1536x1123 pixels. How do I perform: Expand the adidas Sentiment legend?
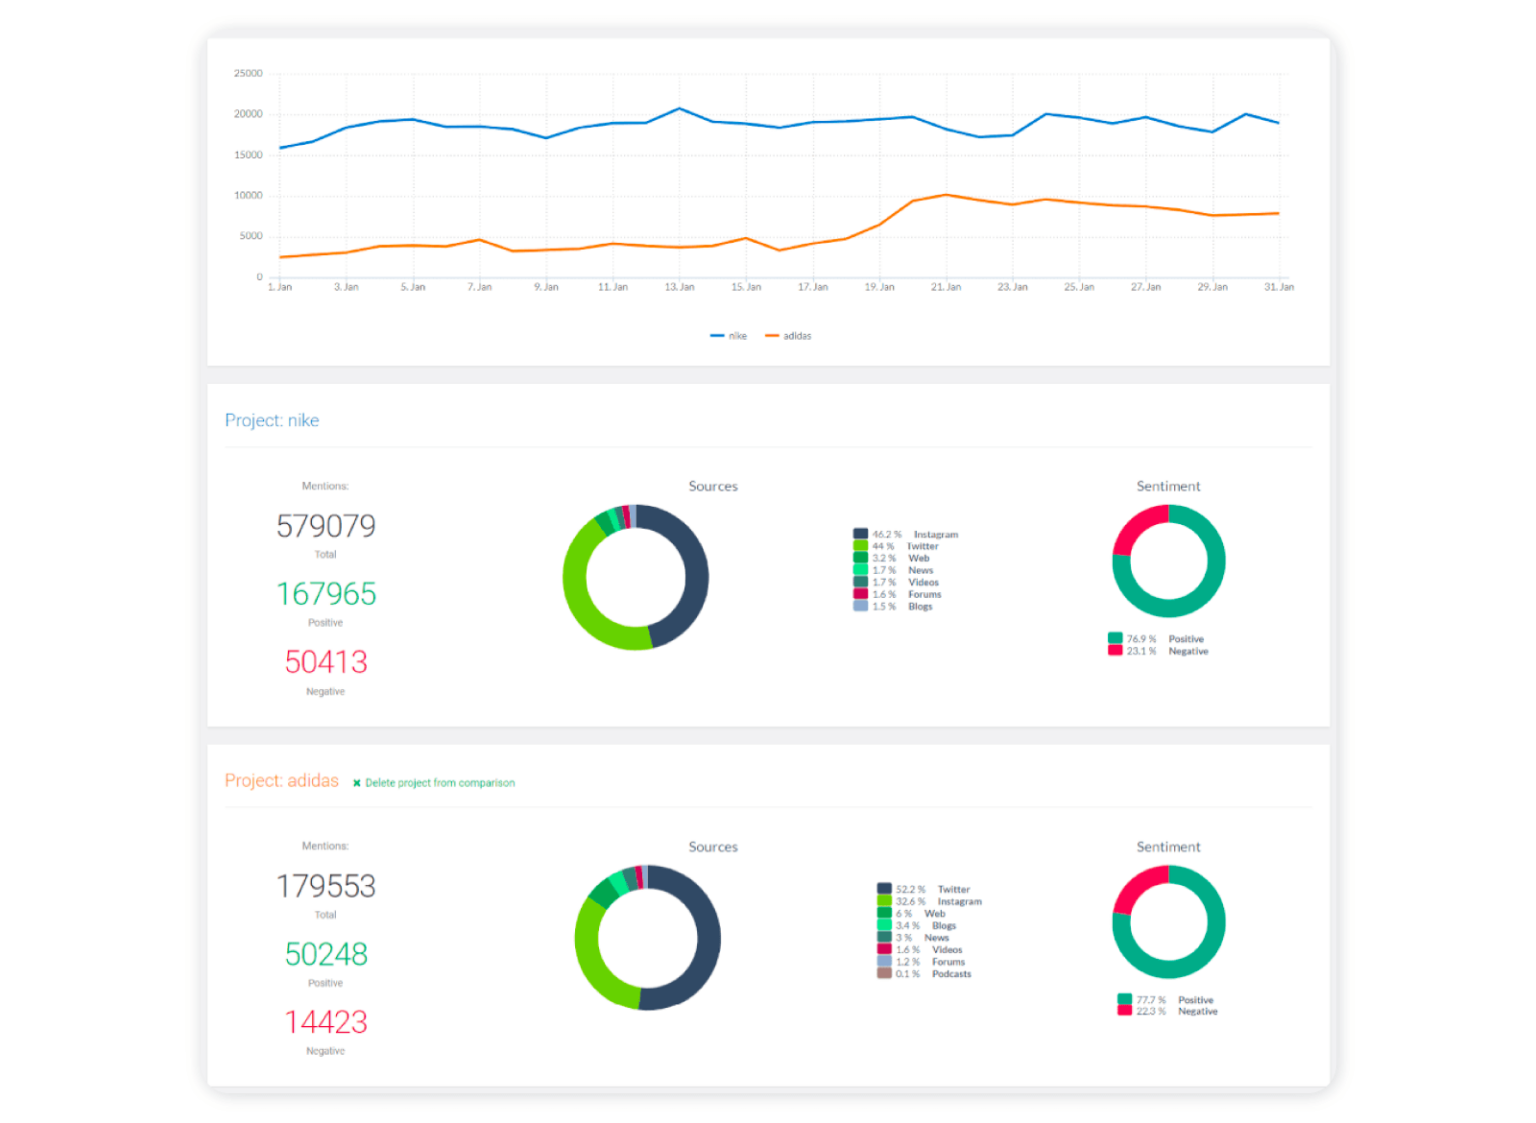(x=1160, y=1005)
